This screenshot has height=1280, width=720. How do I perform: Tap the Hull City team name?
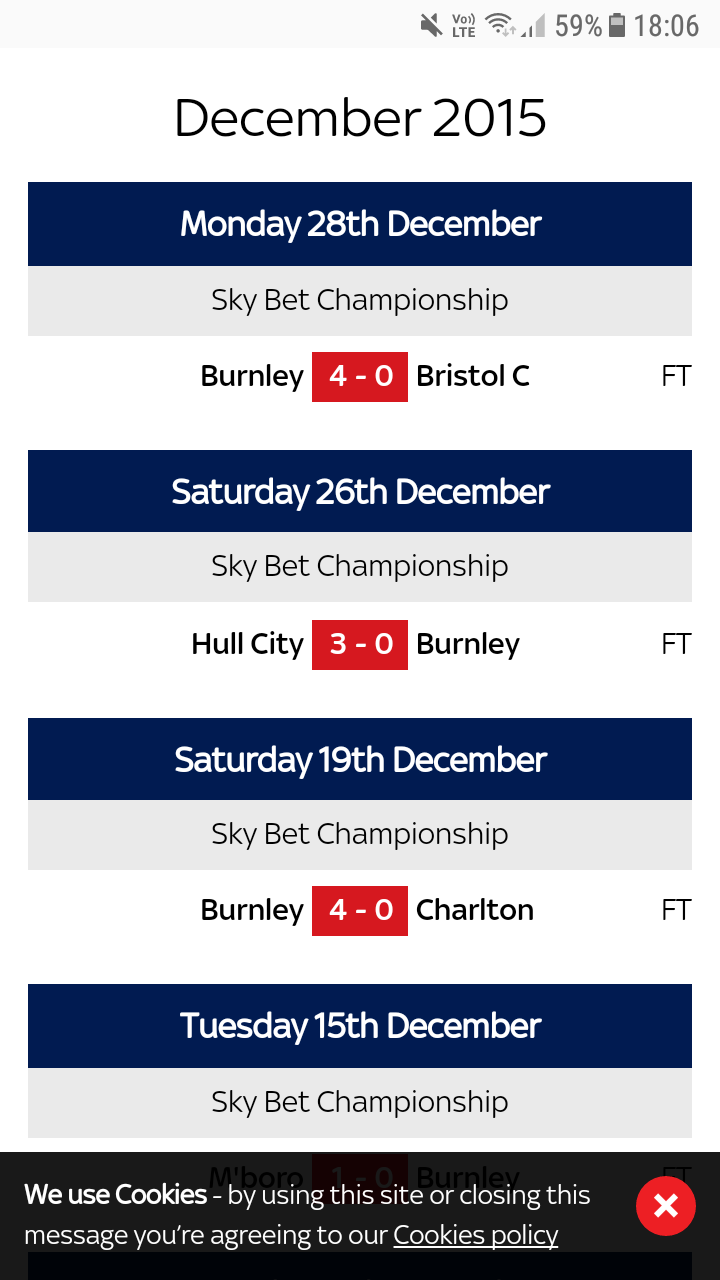(x=247, y=644)
